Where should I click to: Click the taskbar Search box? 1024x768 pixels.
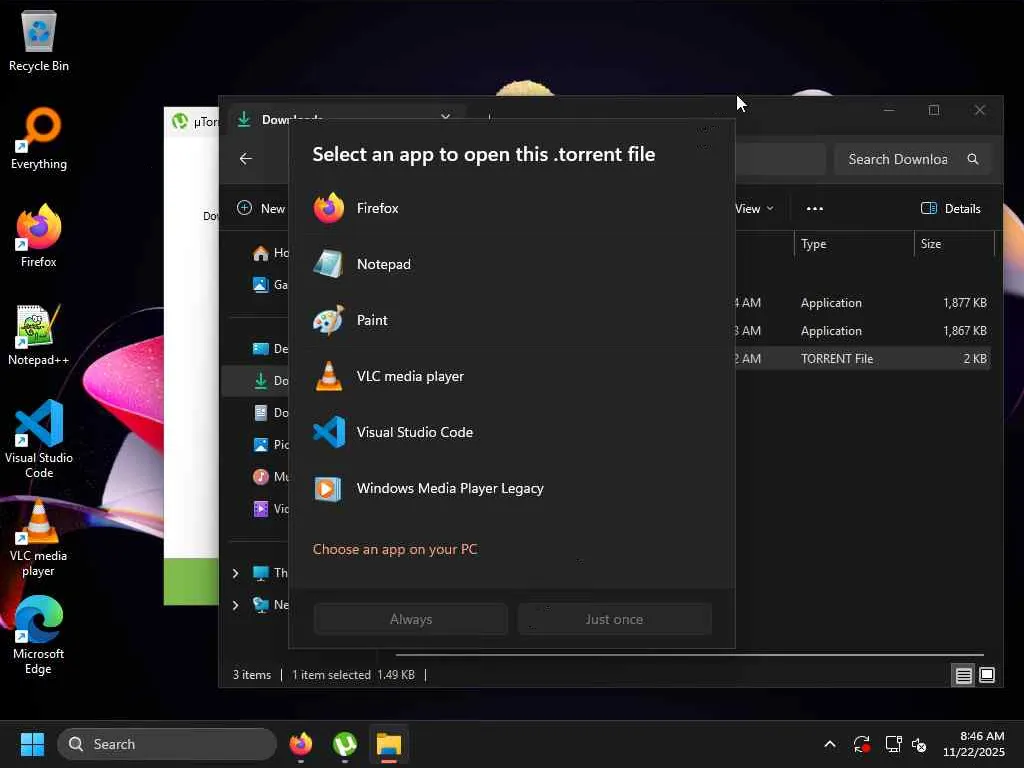(x=167, y=744)
